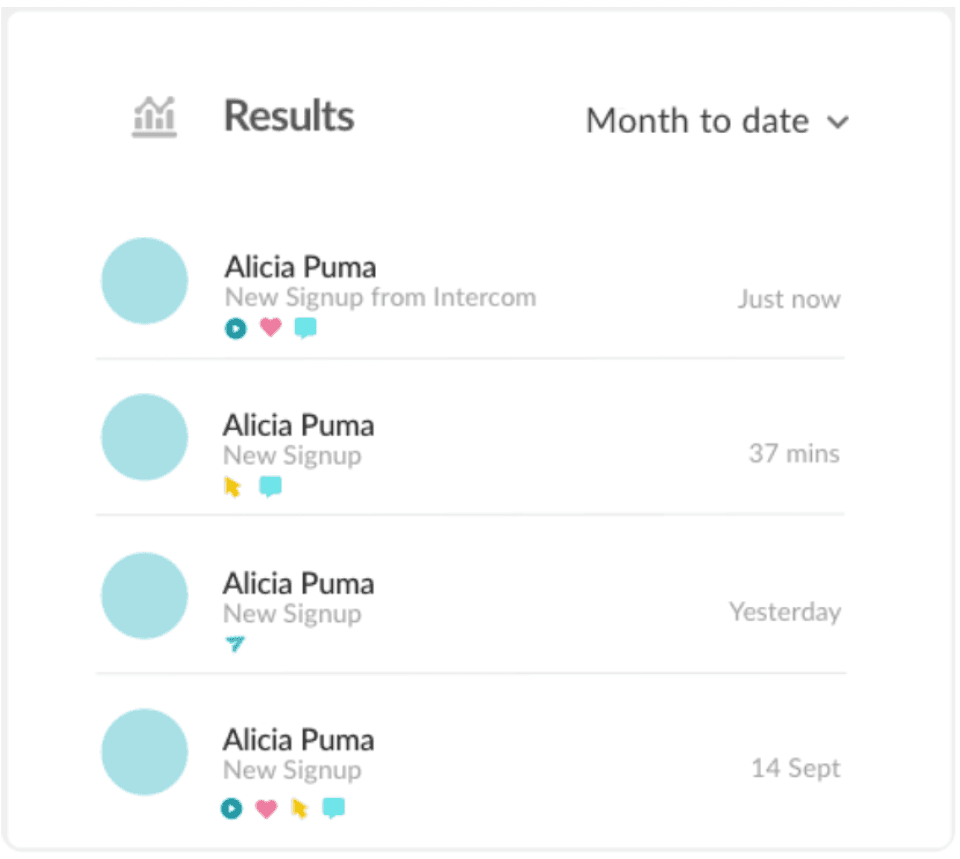Click the Results bar chart icon
Screen dimensions: 960x859
click(x=154, y=117)
